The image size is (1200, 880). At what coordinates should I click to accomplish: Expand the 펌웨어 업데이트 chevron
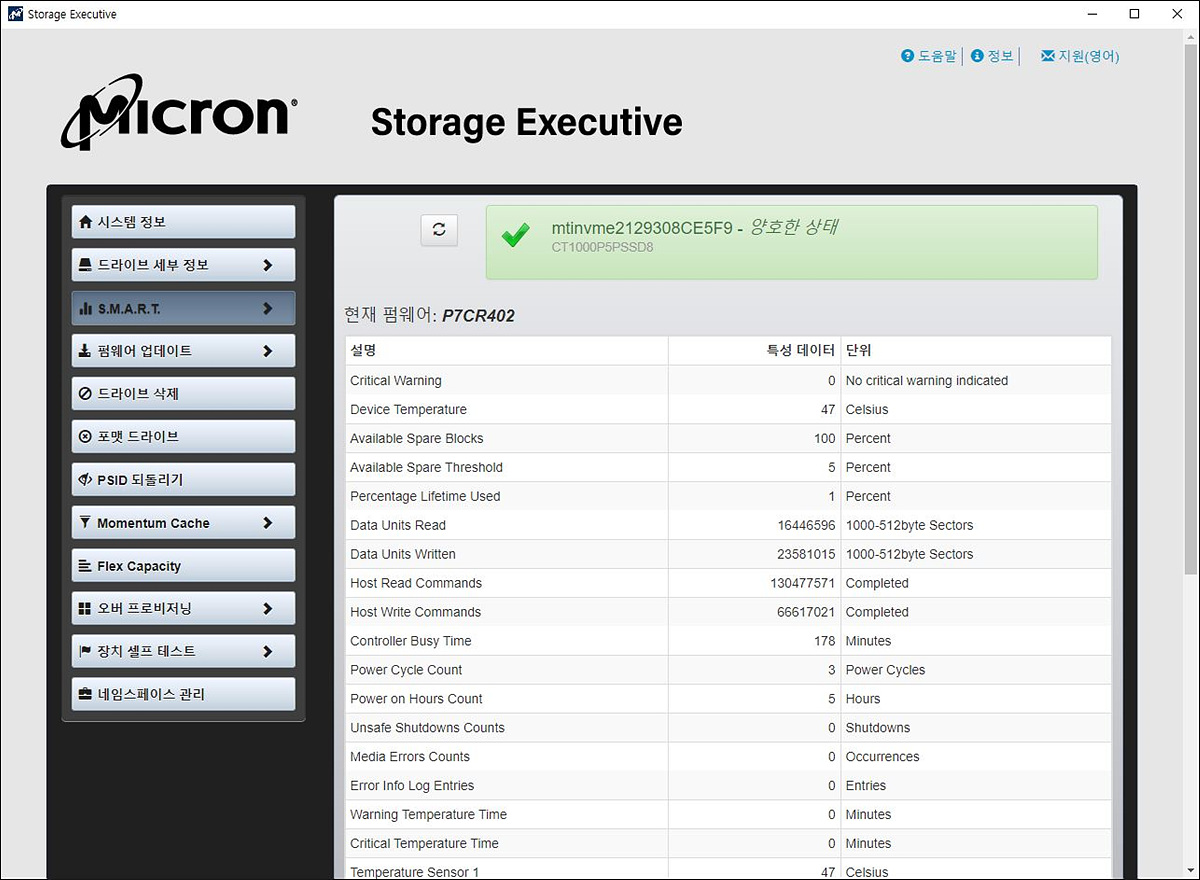267,351
